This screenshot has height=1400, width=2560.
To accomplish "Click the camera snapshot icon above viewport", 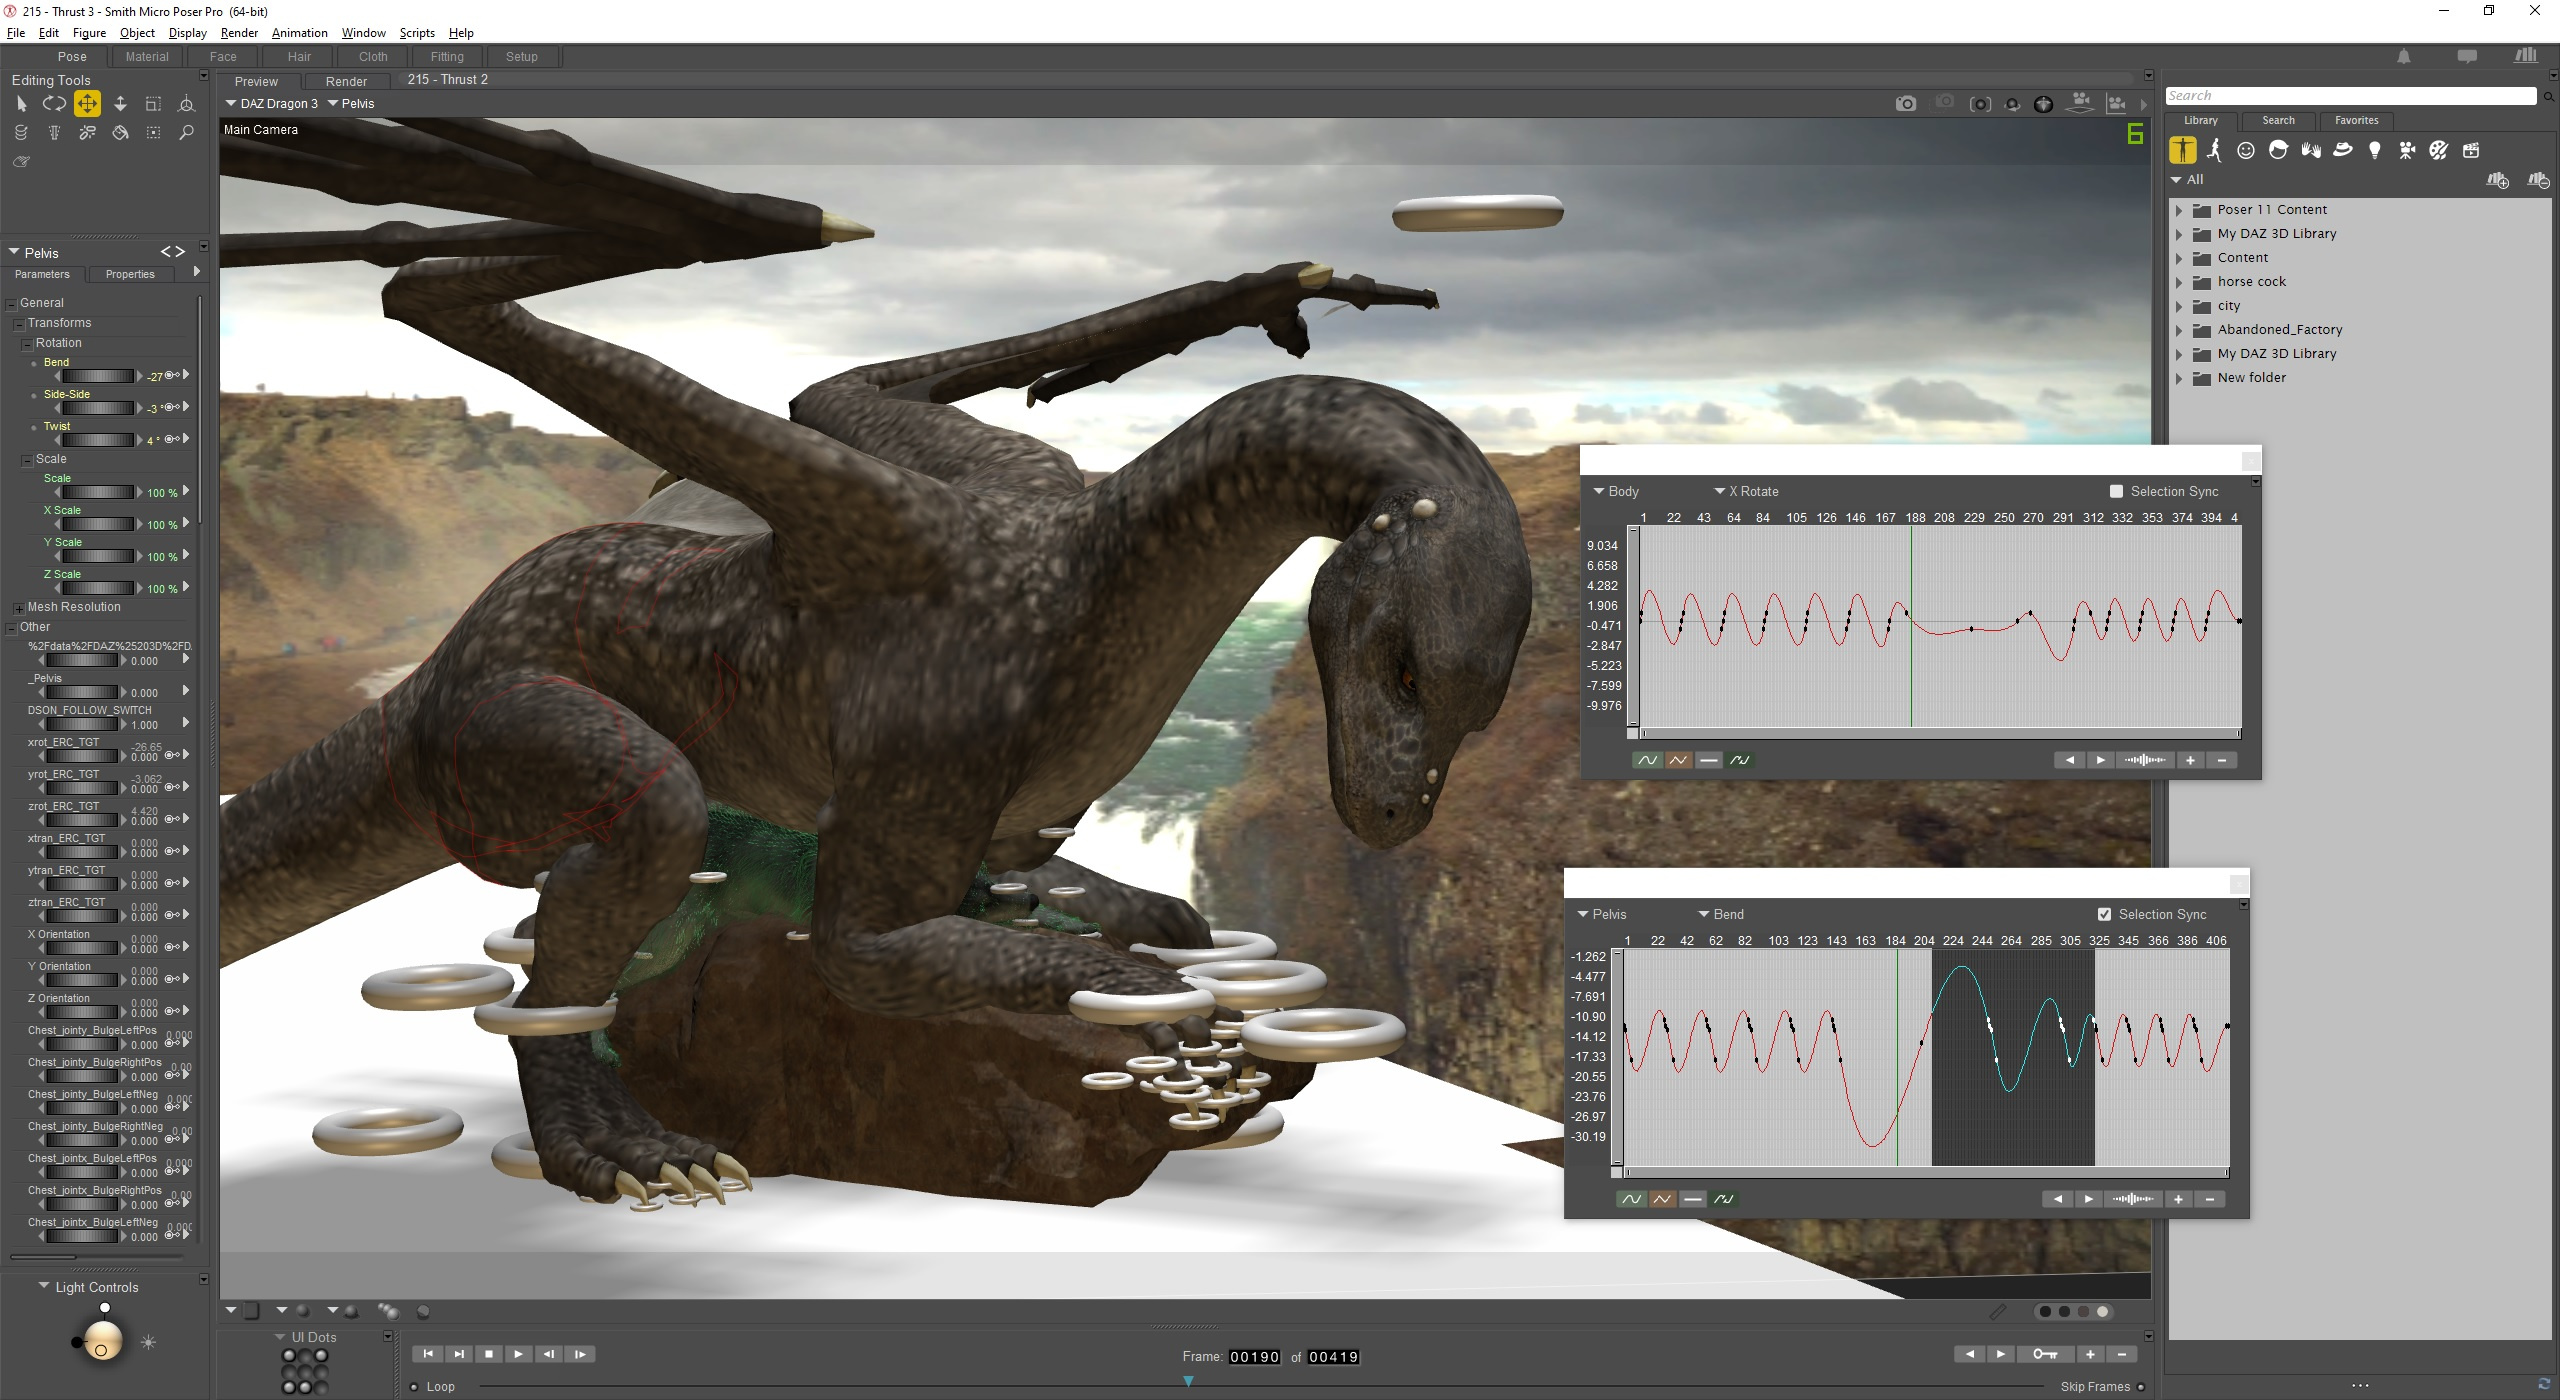I will click(x=1905, y=104).
